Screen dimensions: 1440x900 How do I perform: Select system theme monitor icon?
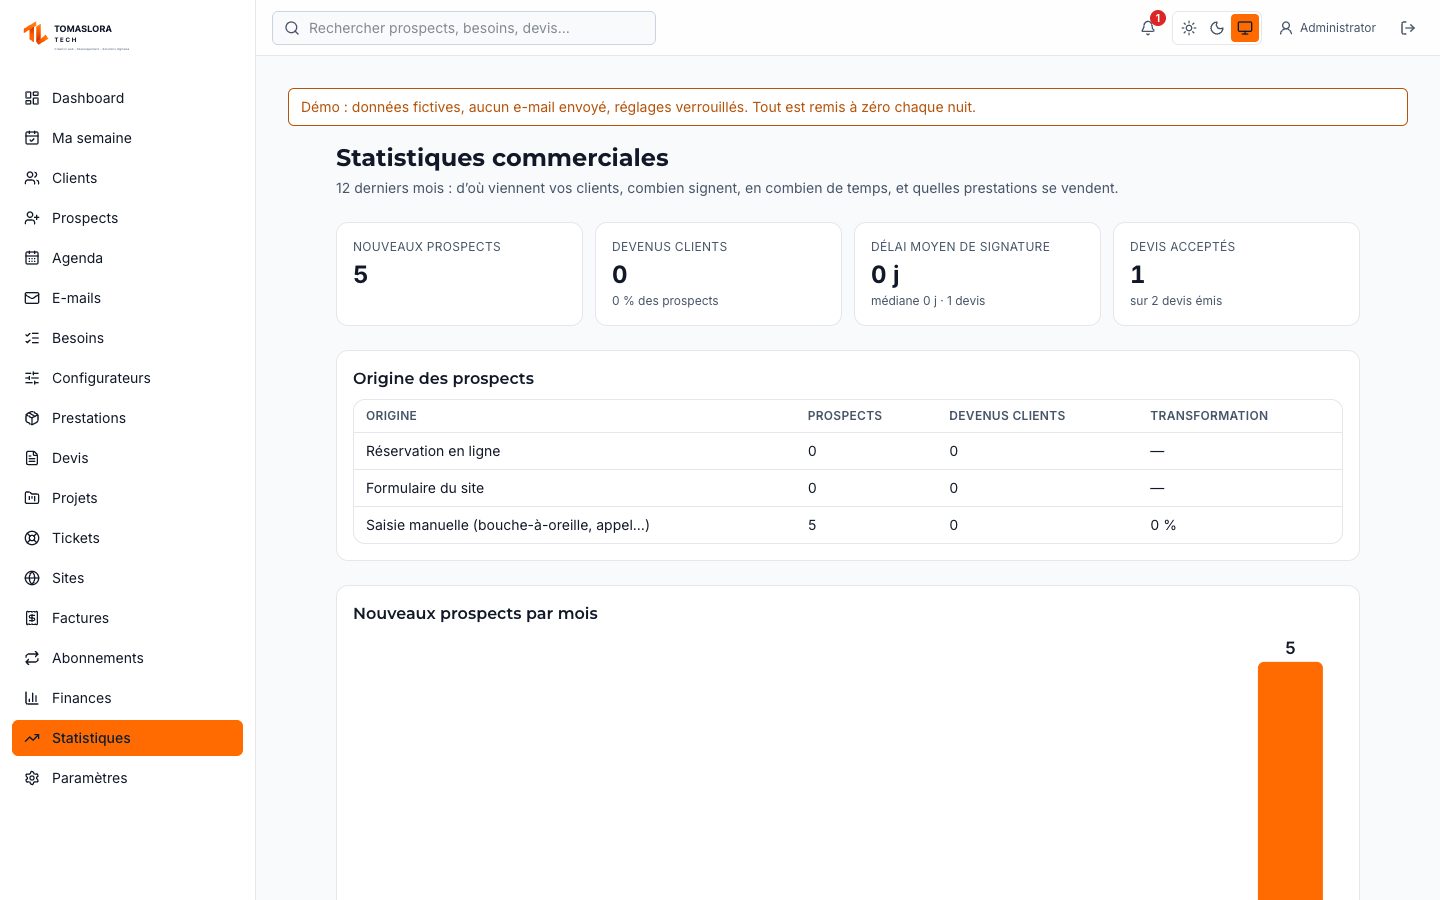(1245, 28)
